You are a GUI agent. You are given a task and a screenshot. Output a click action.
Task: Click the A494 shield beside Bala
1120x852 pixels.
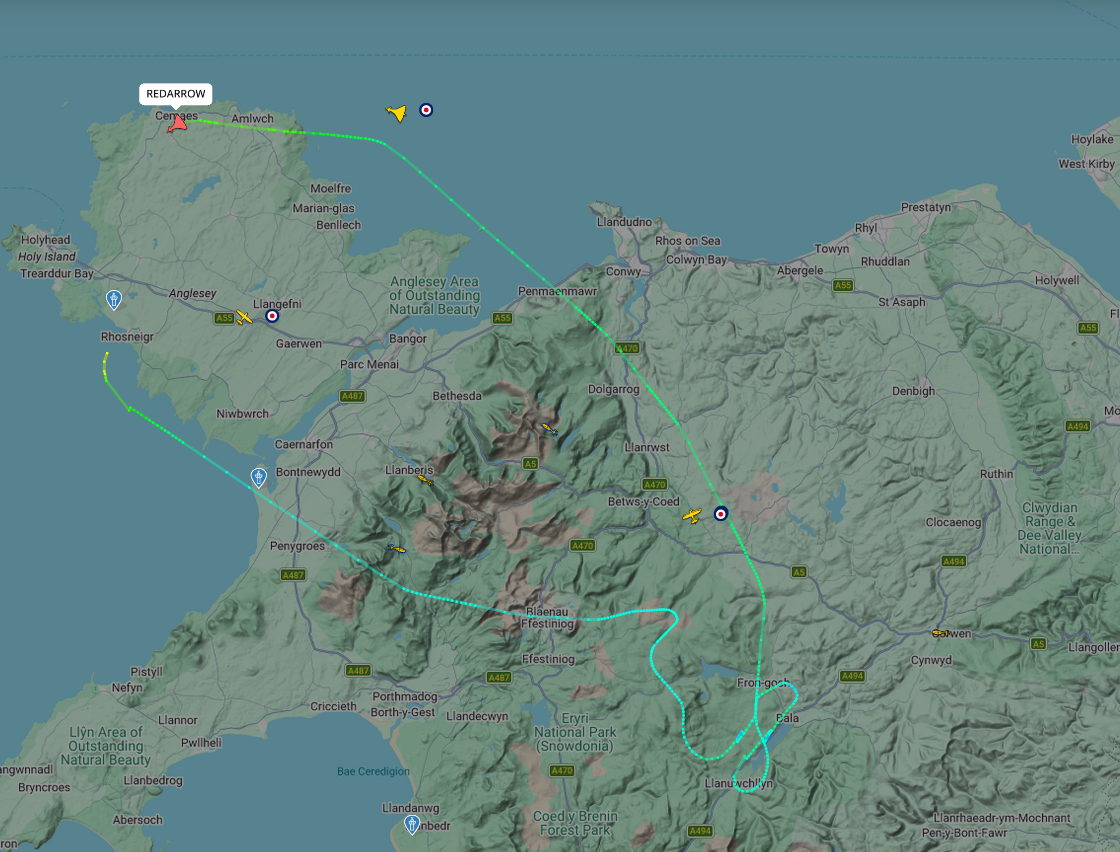(x=852, y=676)
